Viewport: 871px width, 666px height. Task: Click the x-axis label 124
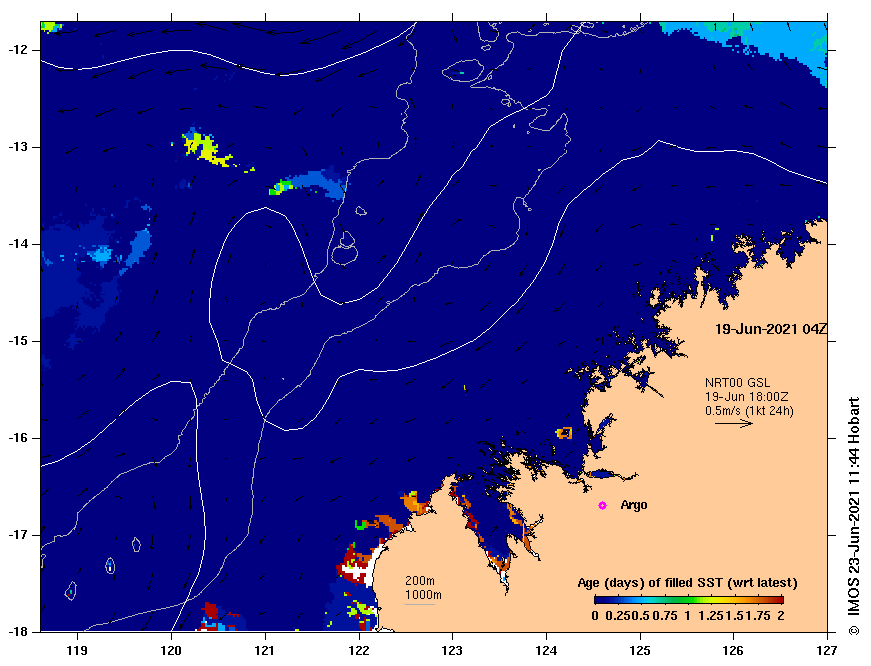click(x=546, y=650)
